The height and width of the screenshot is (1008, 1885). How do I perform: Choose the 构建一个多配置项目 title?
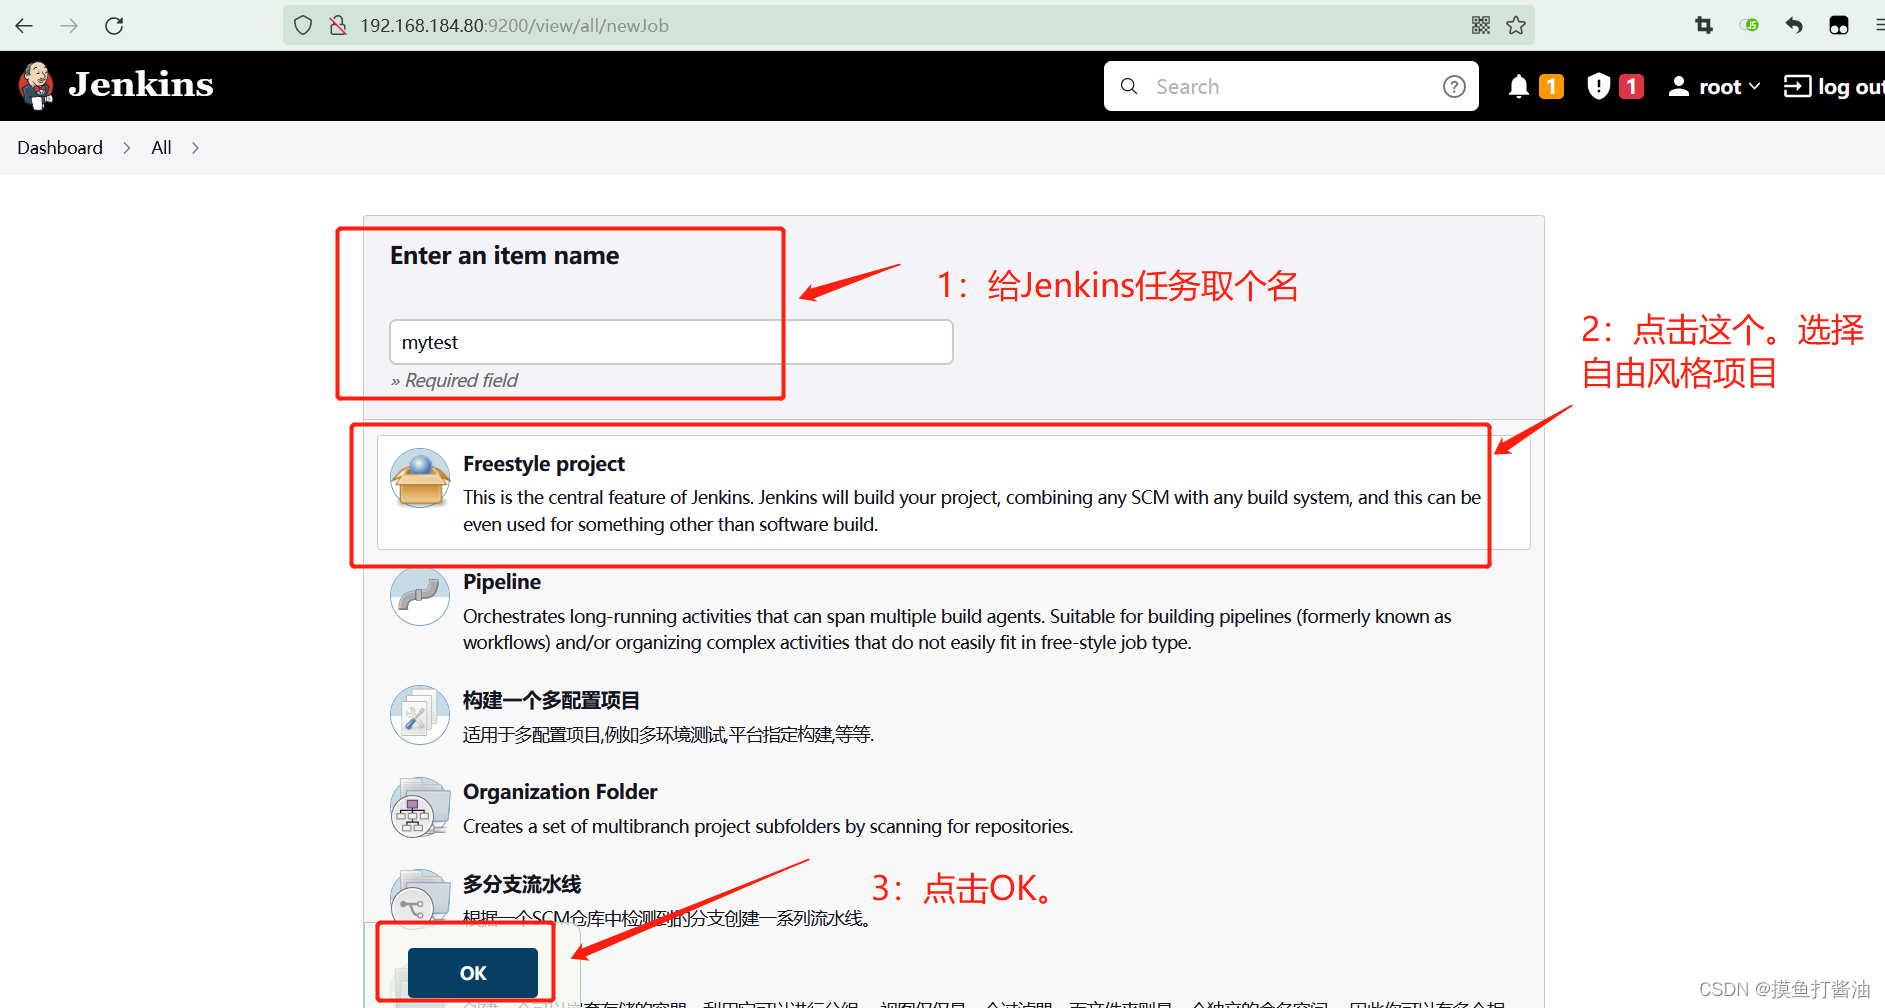pos(551,700)
